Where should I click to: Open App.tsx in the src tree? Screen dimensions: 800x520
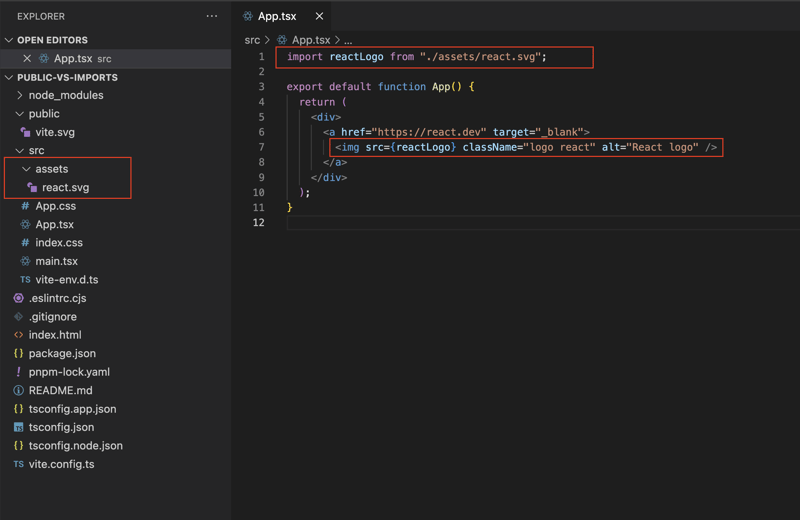[x=55, y=225]
